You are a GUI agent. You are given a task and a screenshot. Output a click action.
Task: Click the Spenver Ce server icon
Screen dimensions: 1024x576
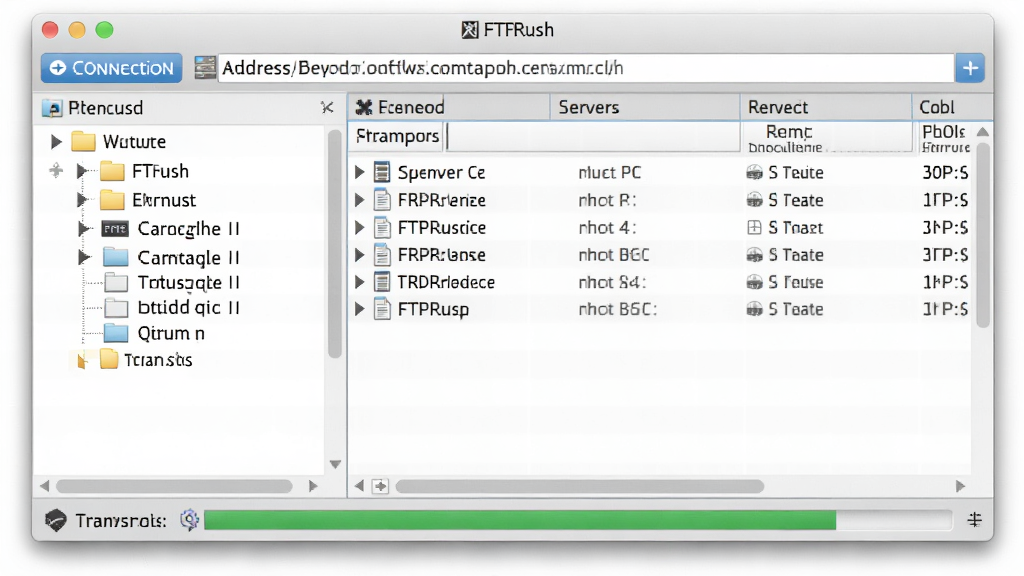point(382,172)
